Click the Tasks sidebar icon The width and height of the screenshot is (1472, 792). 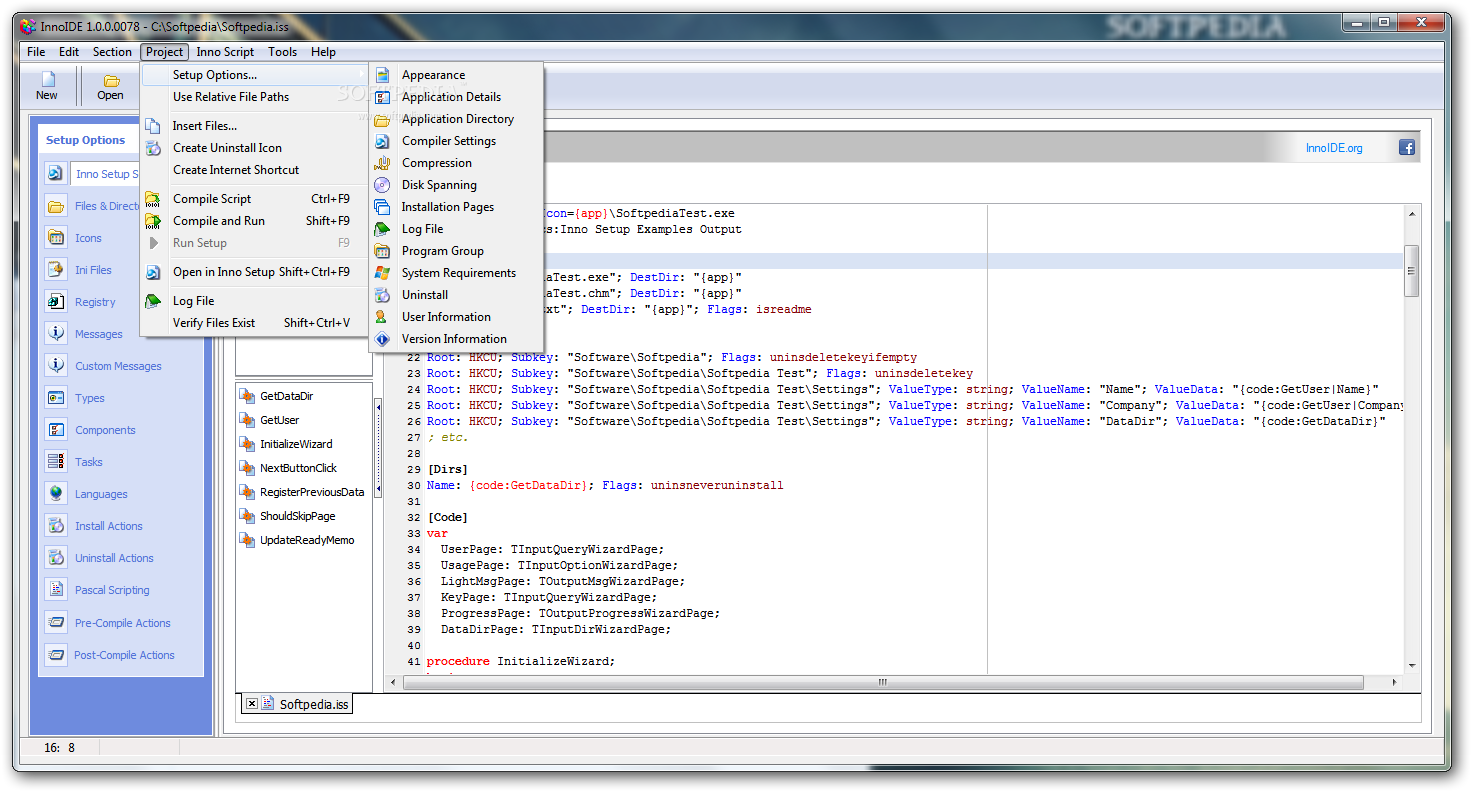[x=56, y=462]
